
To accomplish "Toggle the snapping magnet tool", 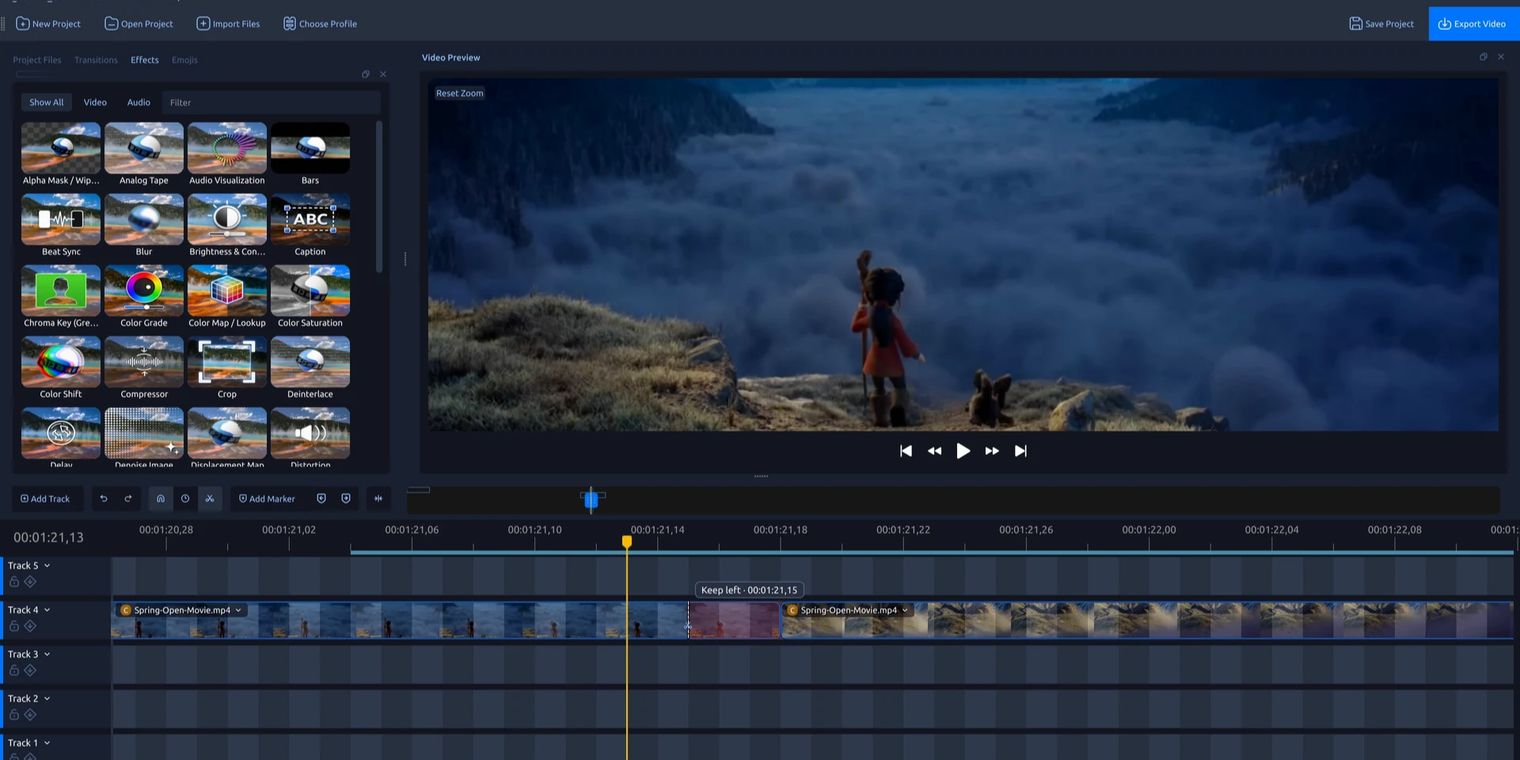I will (x=160, y=498).
